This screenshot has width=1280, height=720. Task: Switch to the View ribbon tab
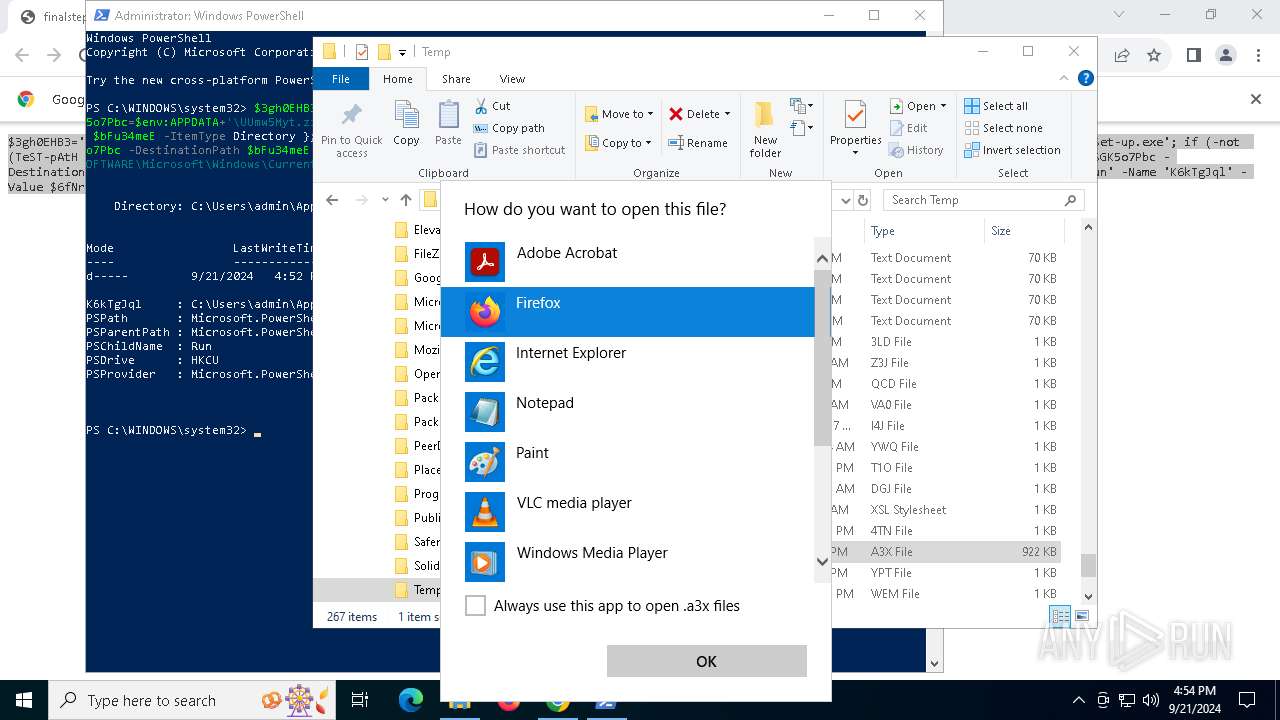click(512, 79)
